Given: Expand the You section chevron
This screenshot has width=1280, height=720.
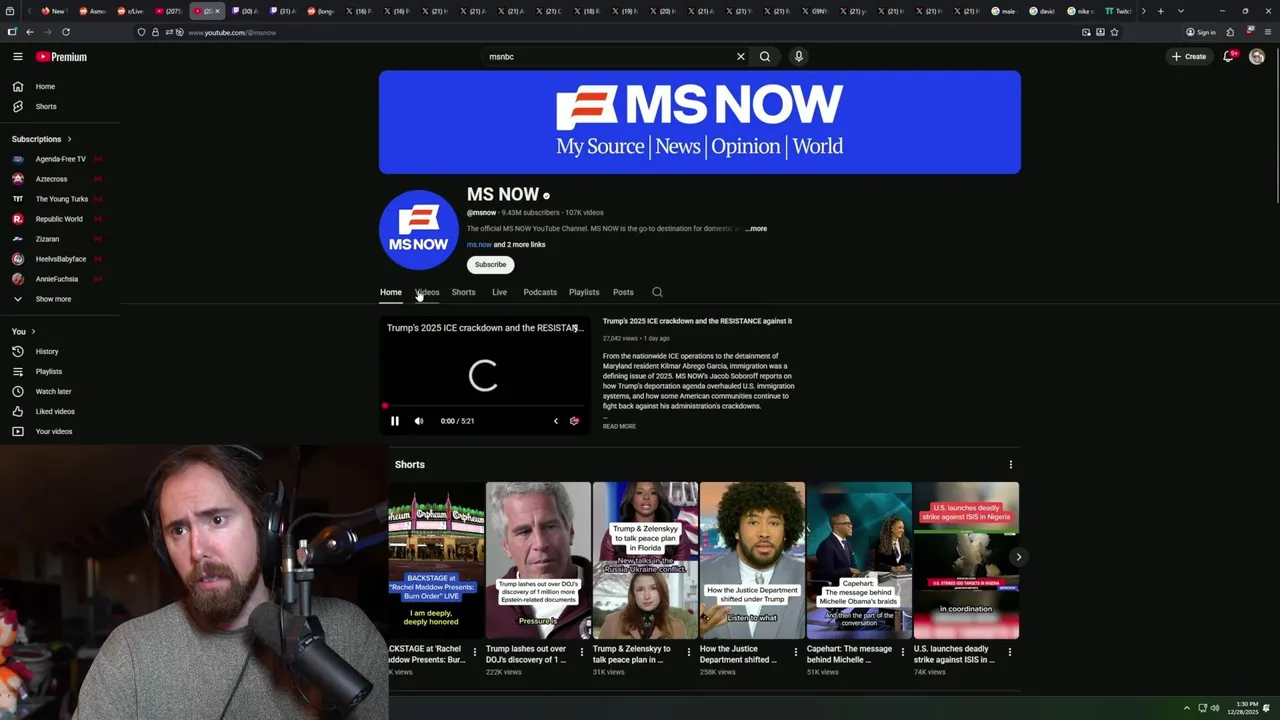Looking at the screenshot, I should 33,332.
